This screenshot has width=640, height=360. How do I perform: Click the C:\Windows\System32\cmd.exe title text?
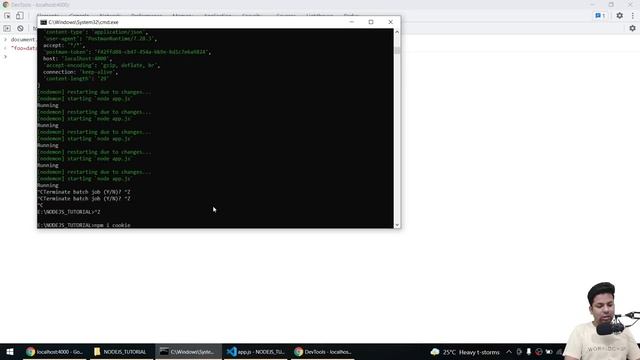click(x=83, y=22)
